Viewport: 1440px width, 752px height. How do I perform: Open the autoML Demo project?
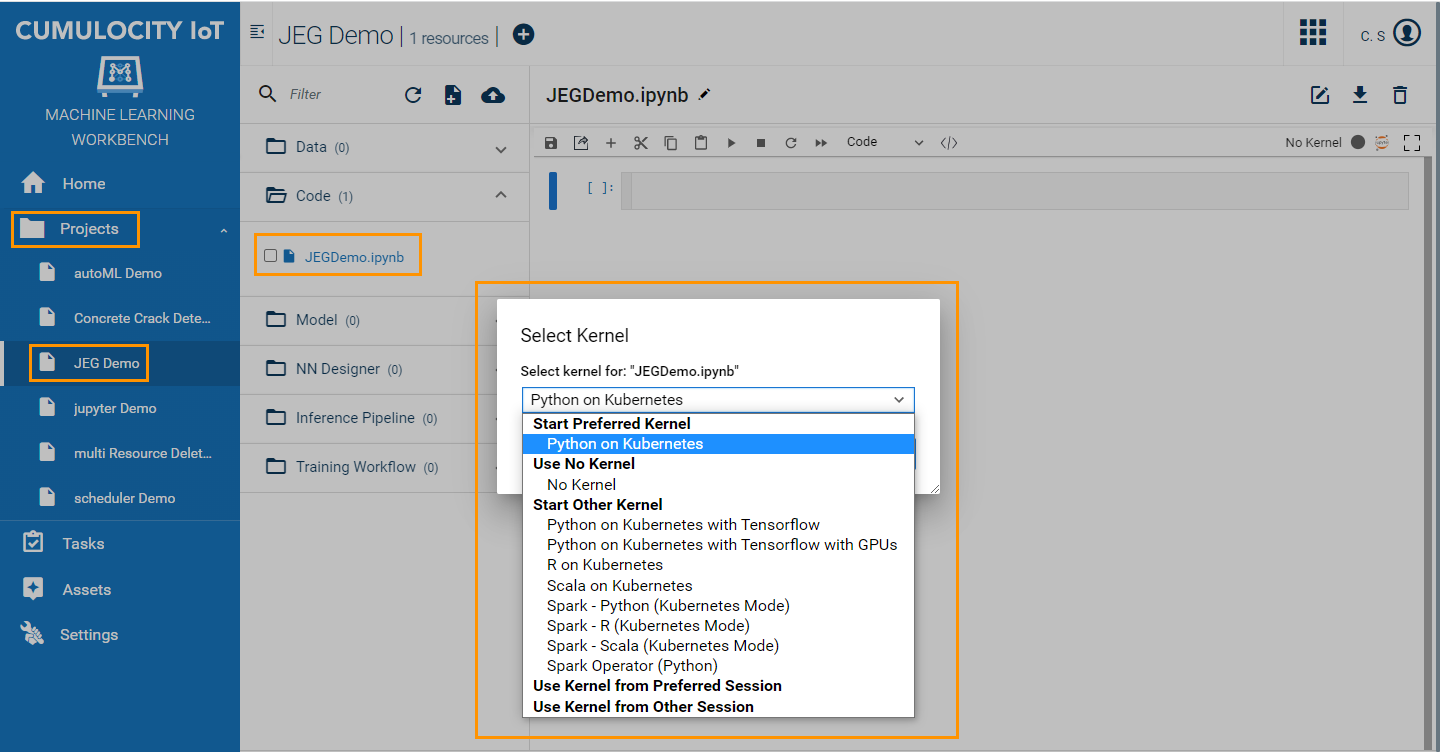tap(120, 273)
